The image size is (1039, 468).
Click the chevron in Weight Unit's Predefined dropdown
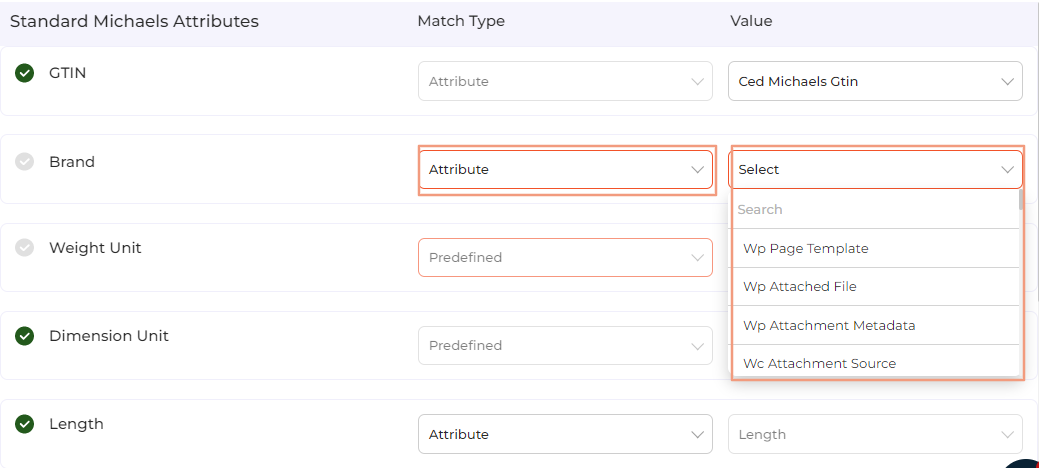(x=697, y=258)
